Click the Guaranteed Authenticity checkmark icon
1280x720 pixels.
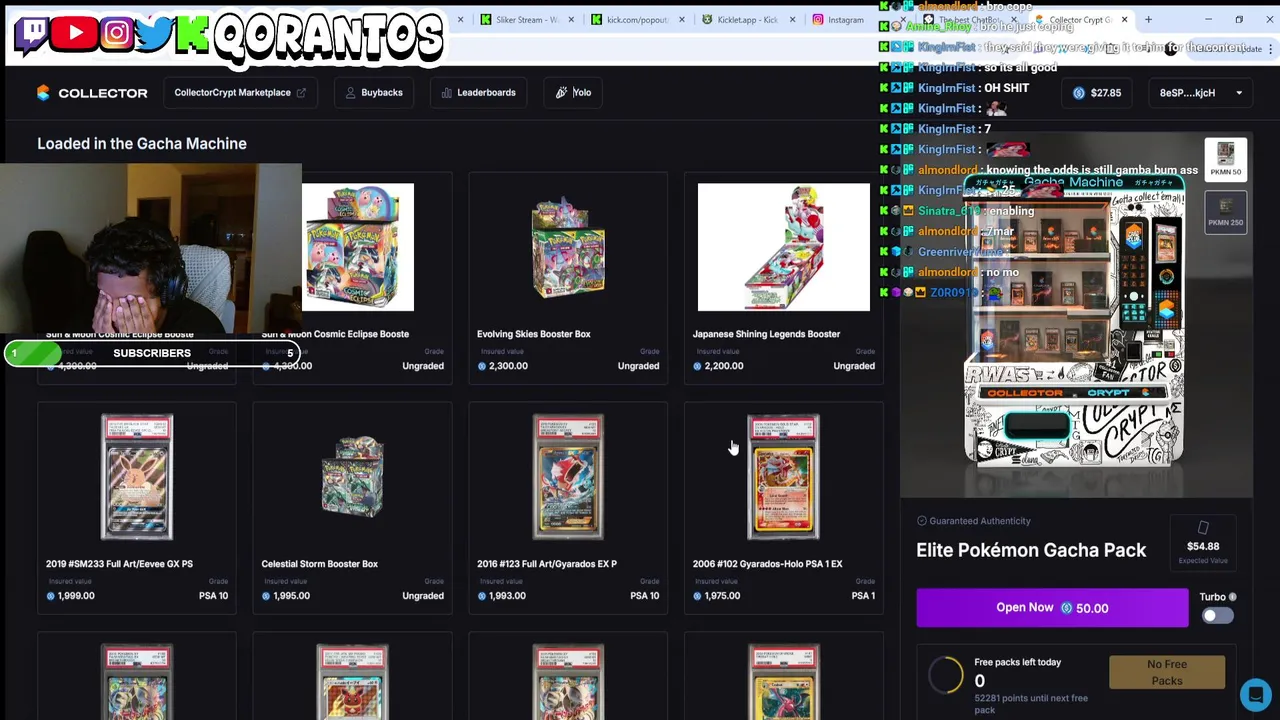pyautogui.click(x=921, y=521)
